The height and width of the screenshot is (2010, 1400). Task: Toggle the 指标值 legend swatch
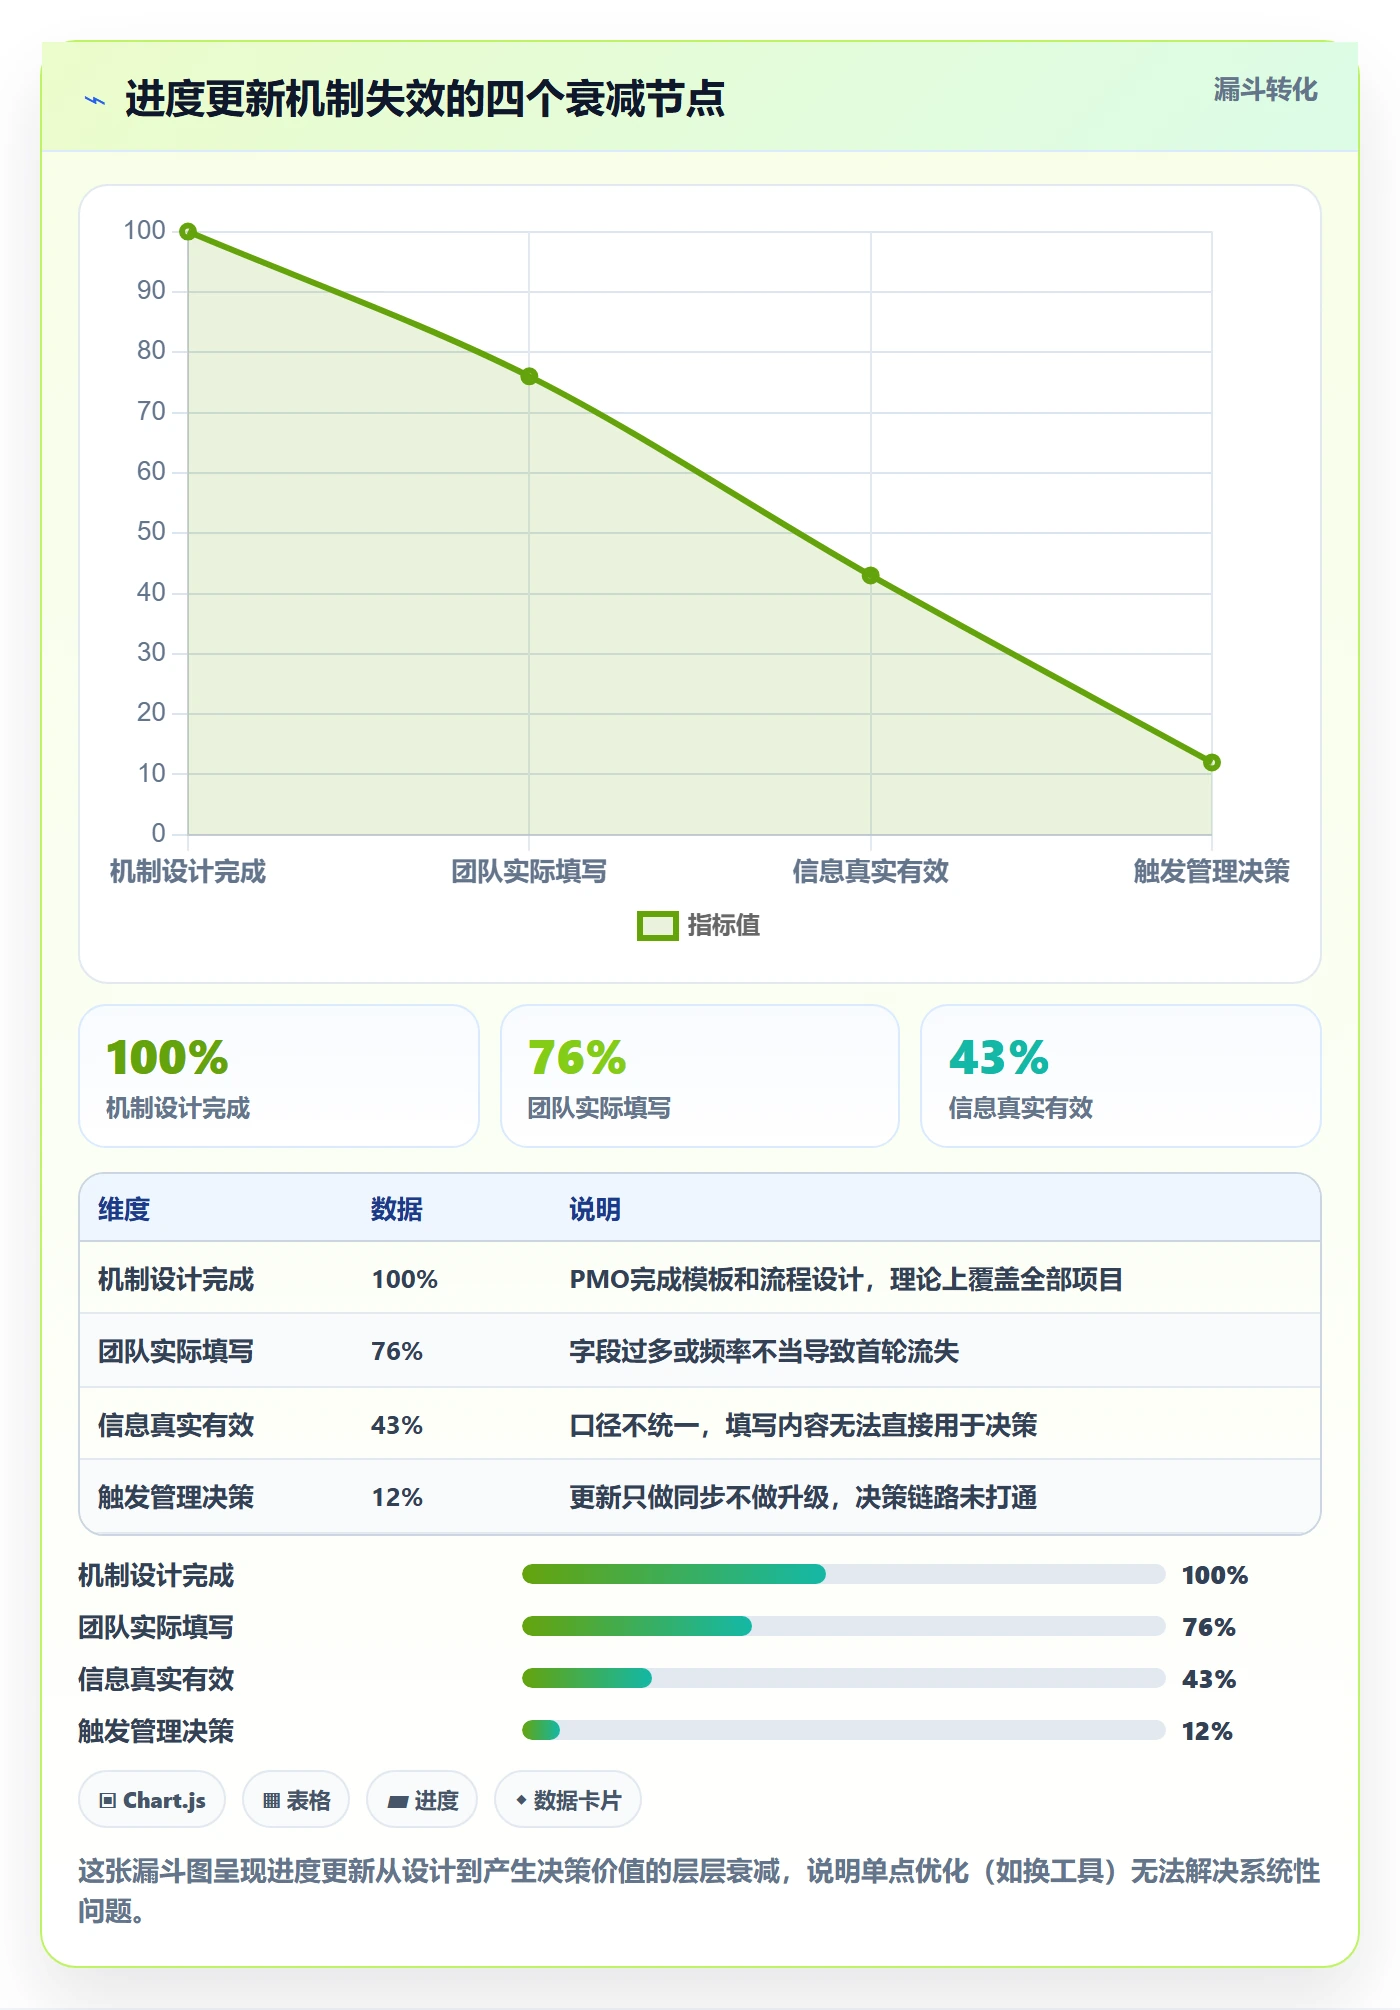pyautogui.click(x=657, y=926)
